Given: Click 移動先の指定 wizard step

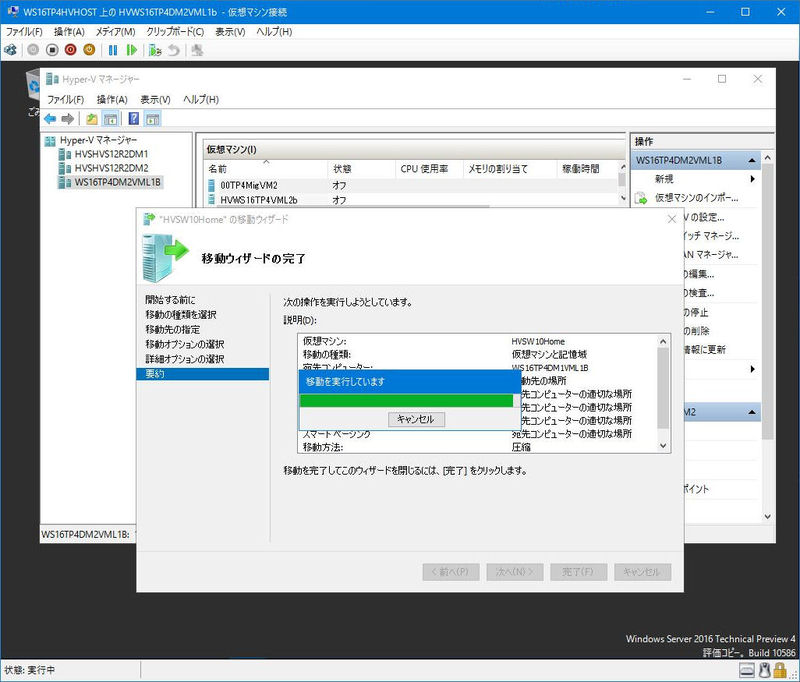Looking at the screenshot, I should 173,330.
